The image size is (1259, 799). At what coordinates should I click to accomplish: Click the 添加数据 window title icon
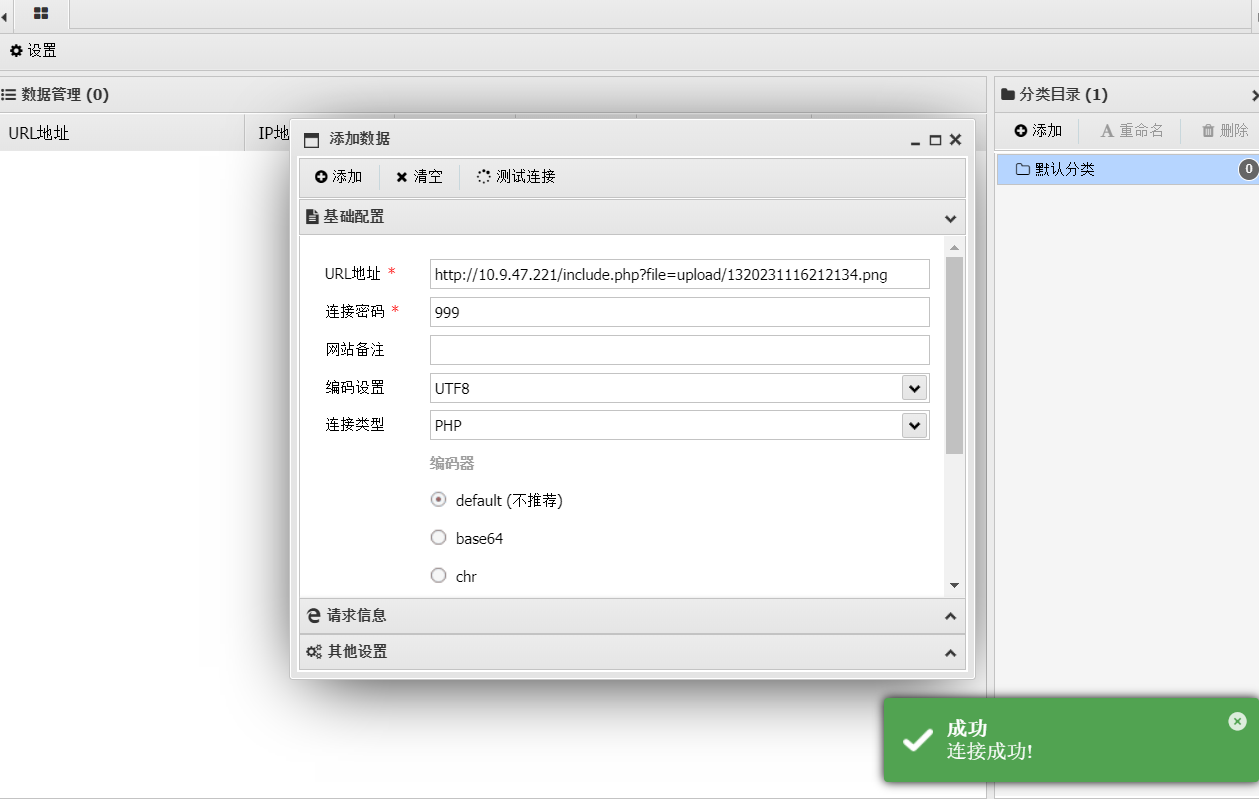311,140
